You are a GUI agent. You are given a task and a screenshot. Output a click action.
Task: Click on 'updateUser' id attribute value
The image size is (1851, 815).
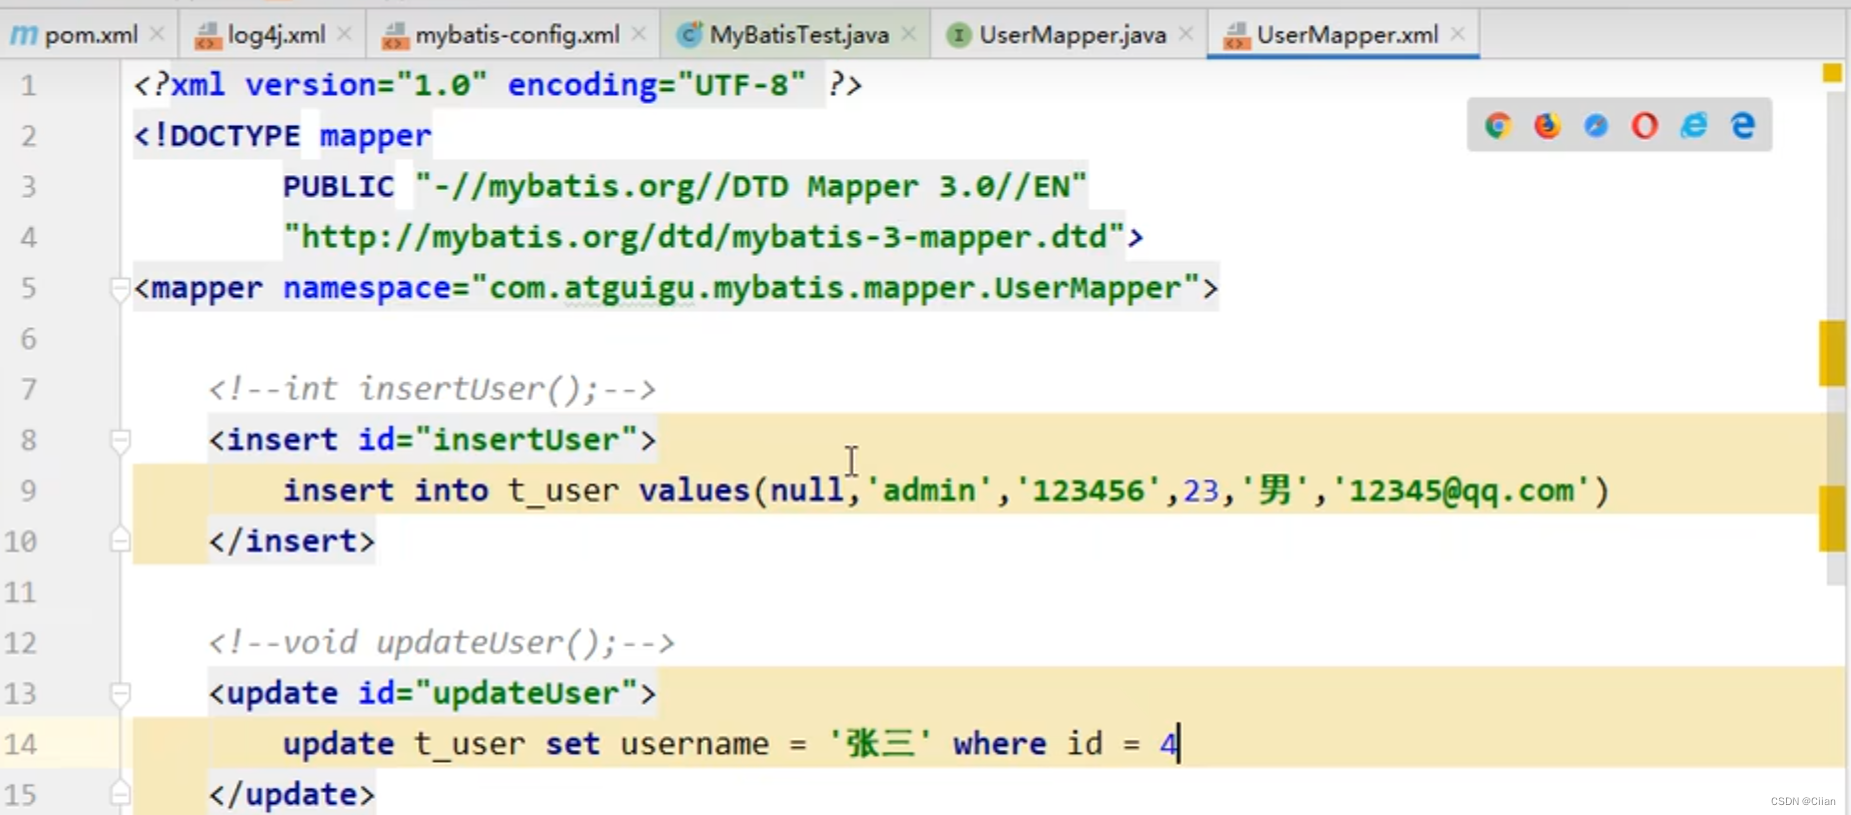525,693
